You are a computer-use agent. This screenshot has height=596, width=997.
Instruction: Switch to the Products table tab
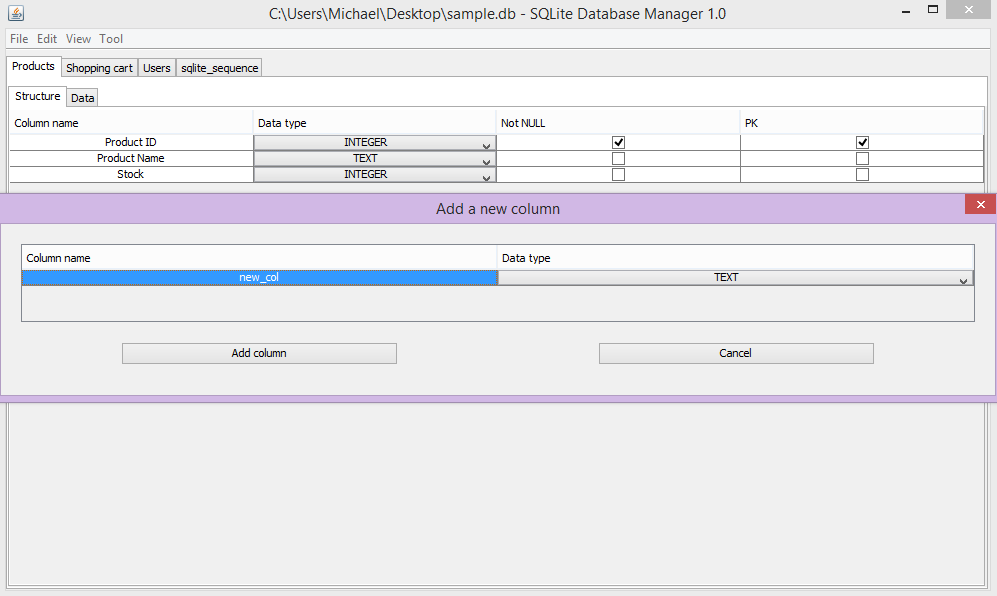[34, 66]
